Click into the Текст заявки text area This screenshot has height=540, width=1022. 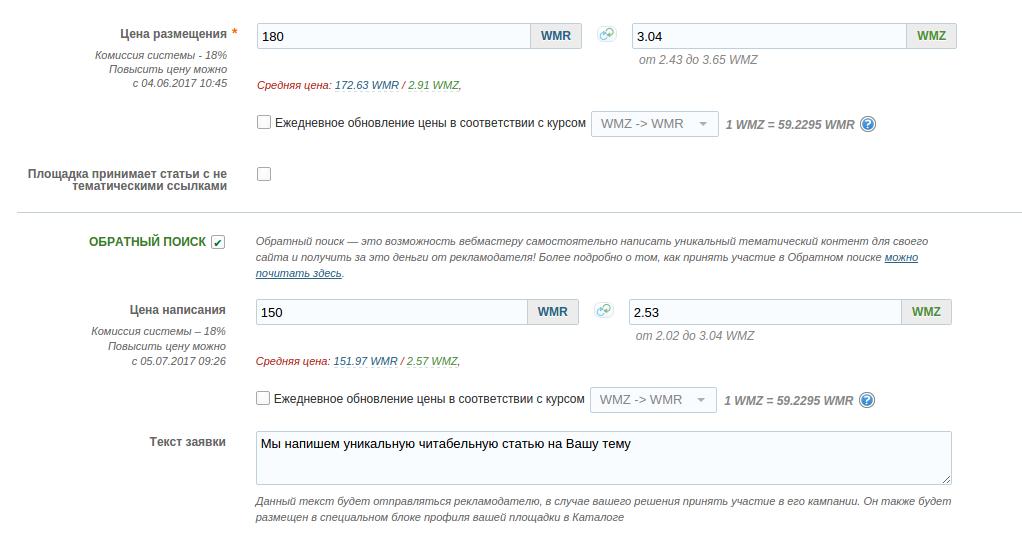point(604,458)
